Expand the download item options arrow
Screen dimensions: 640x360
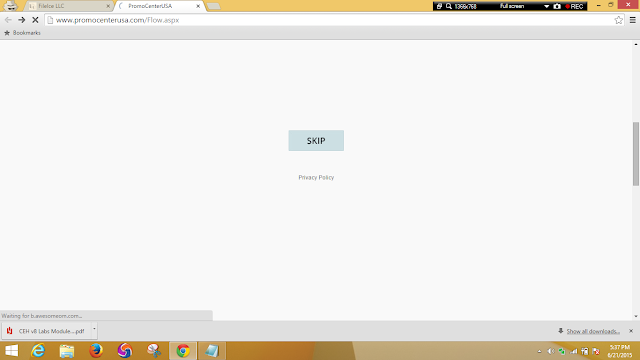(94, 329)
